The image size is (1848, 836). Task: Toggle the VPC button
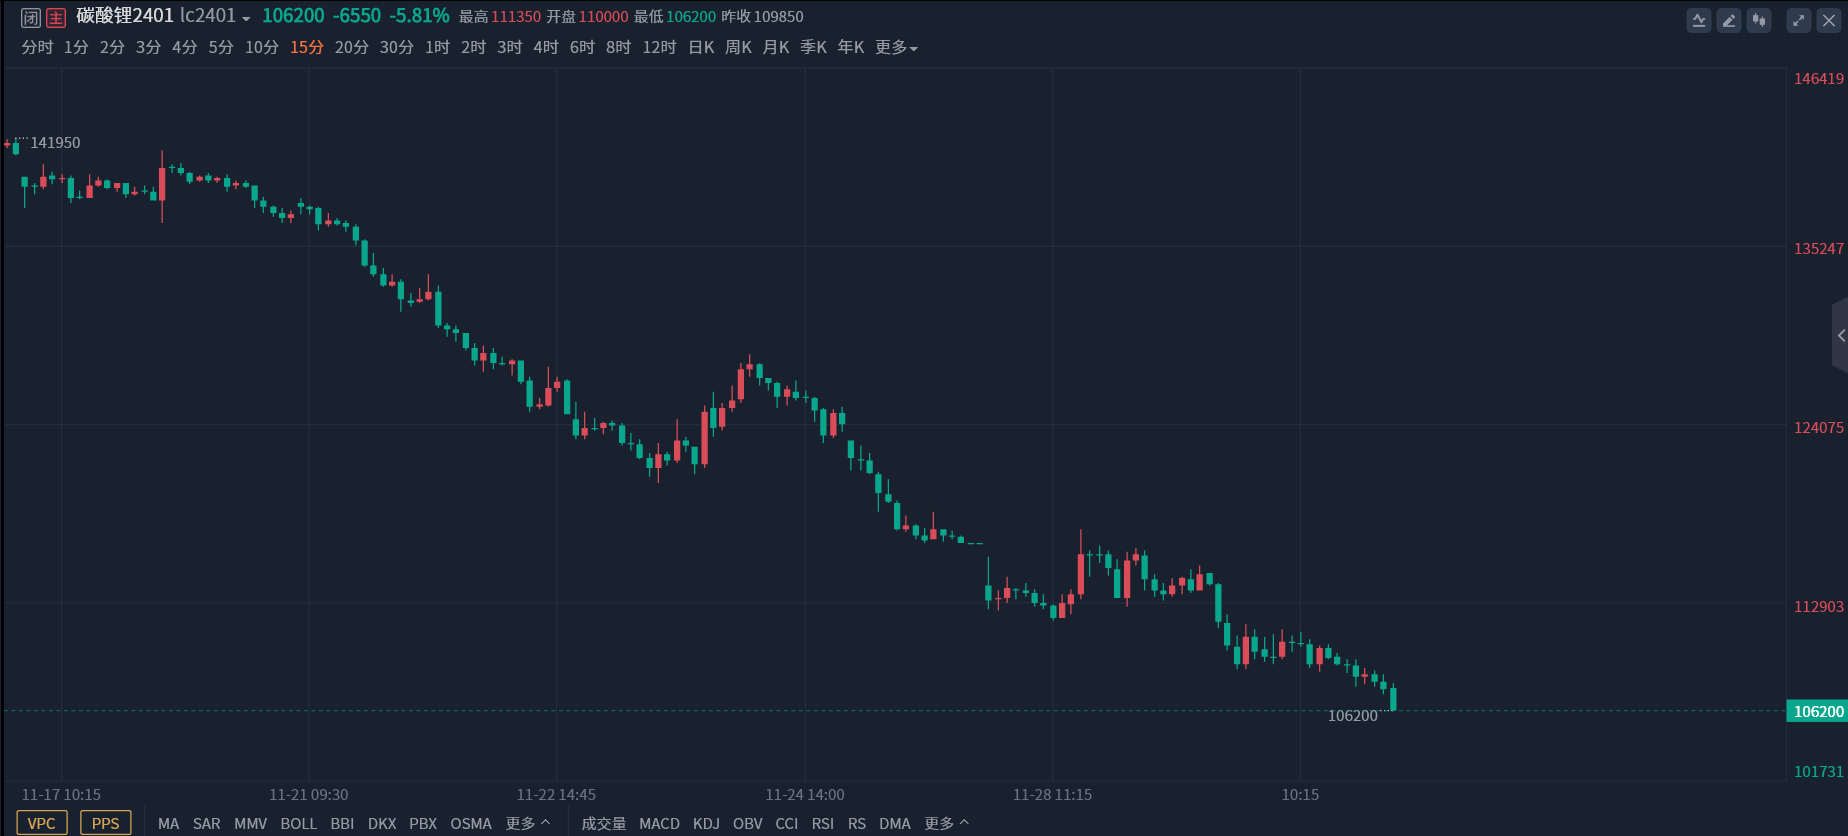[42, 823]
